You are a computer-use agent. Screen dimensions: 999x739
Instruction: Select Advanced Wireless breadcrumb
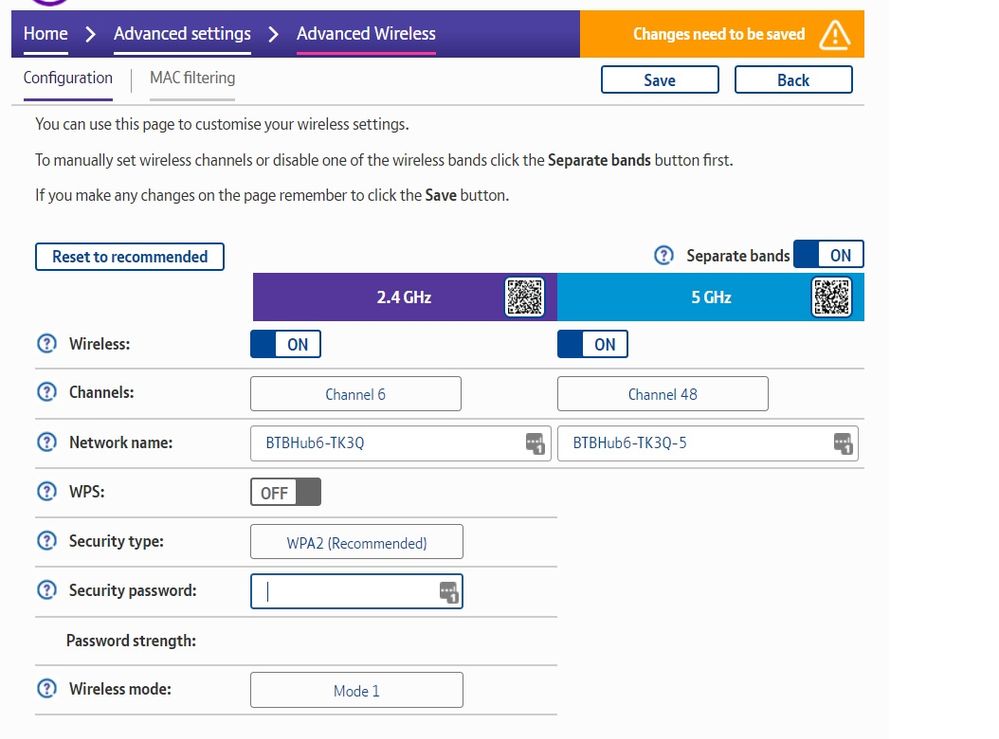pos(366,34)
